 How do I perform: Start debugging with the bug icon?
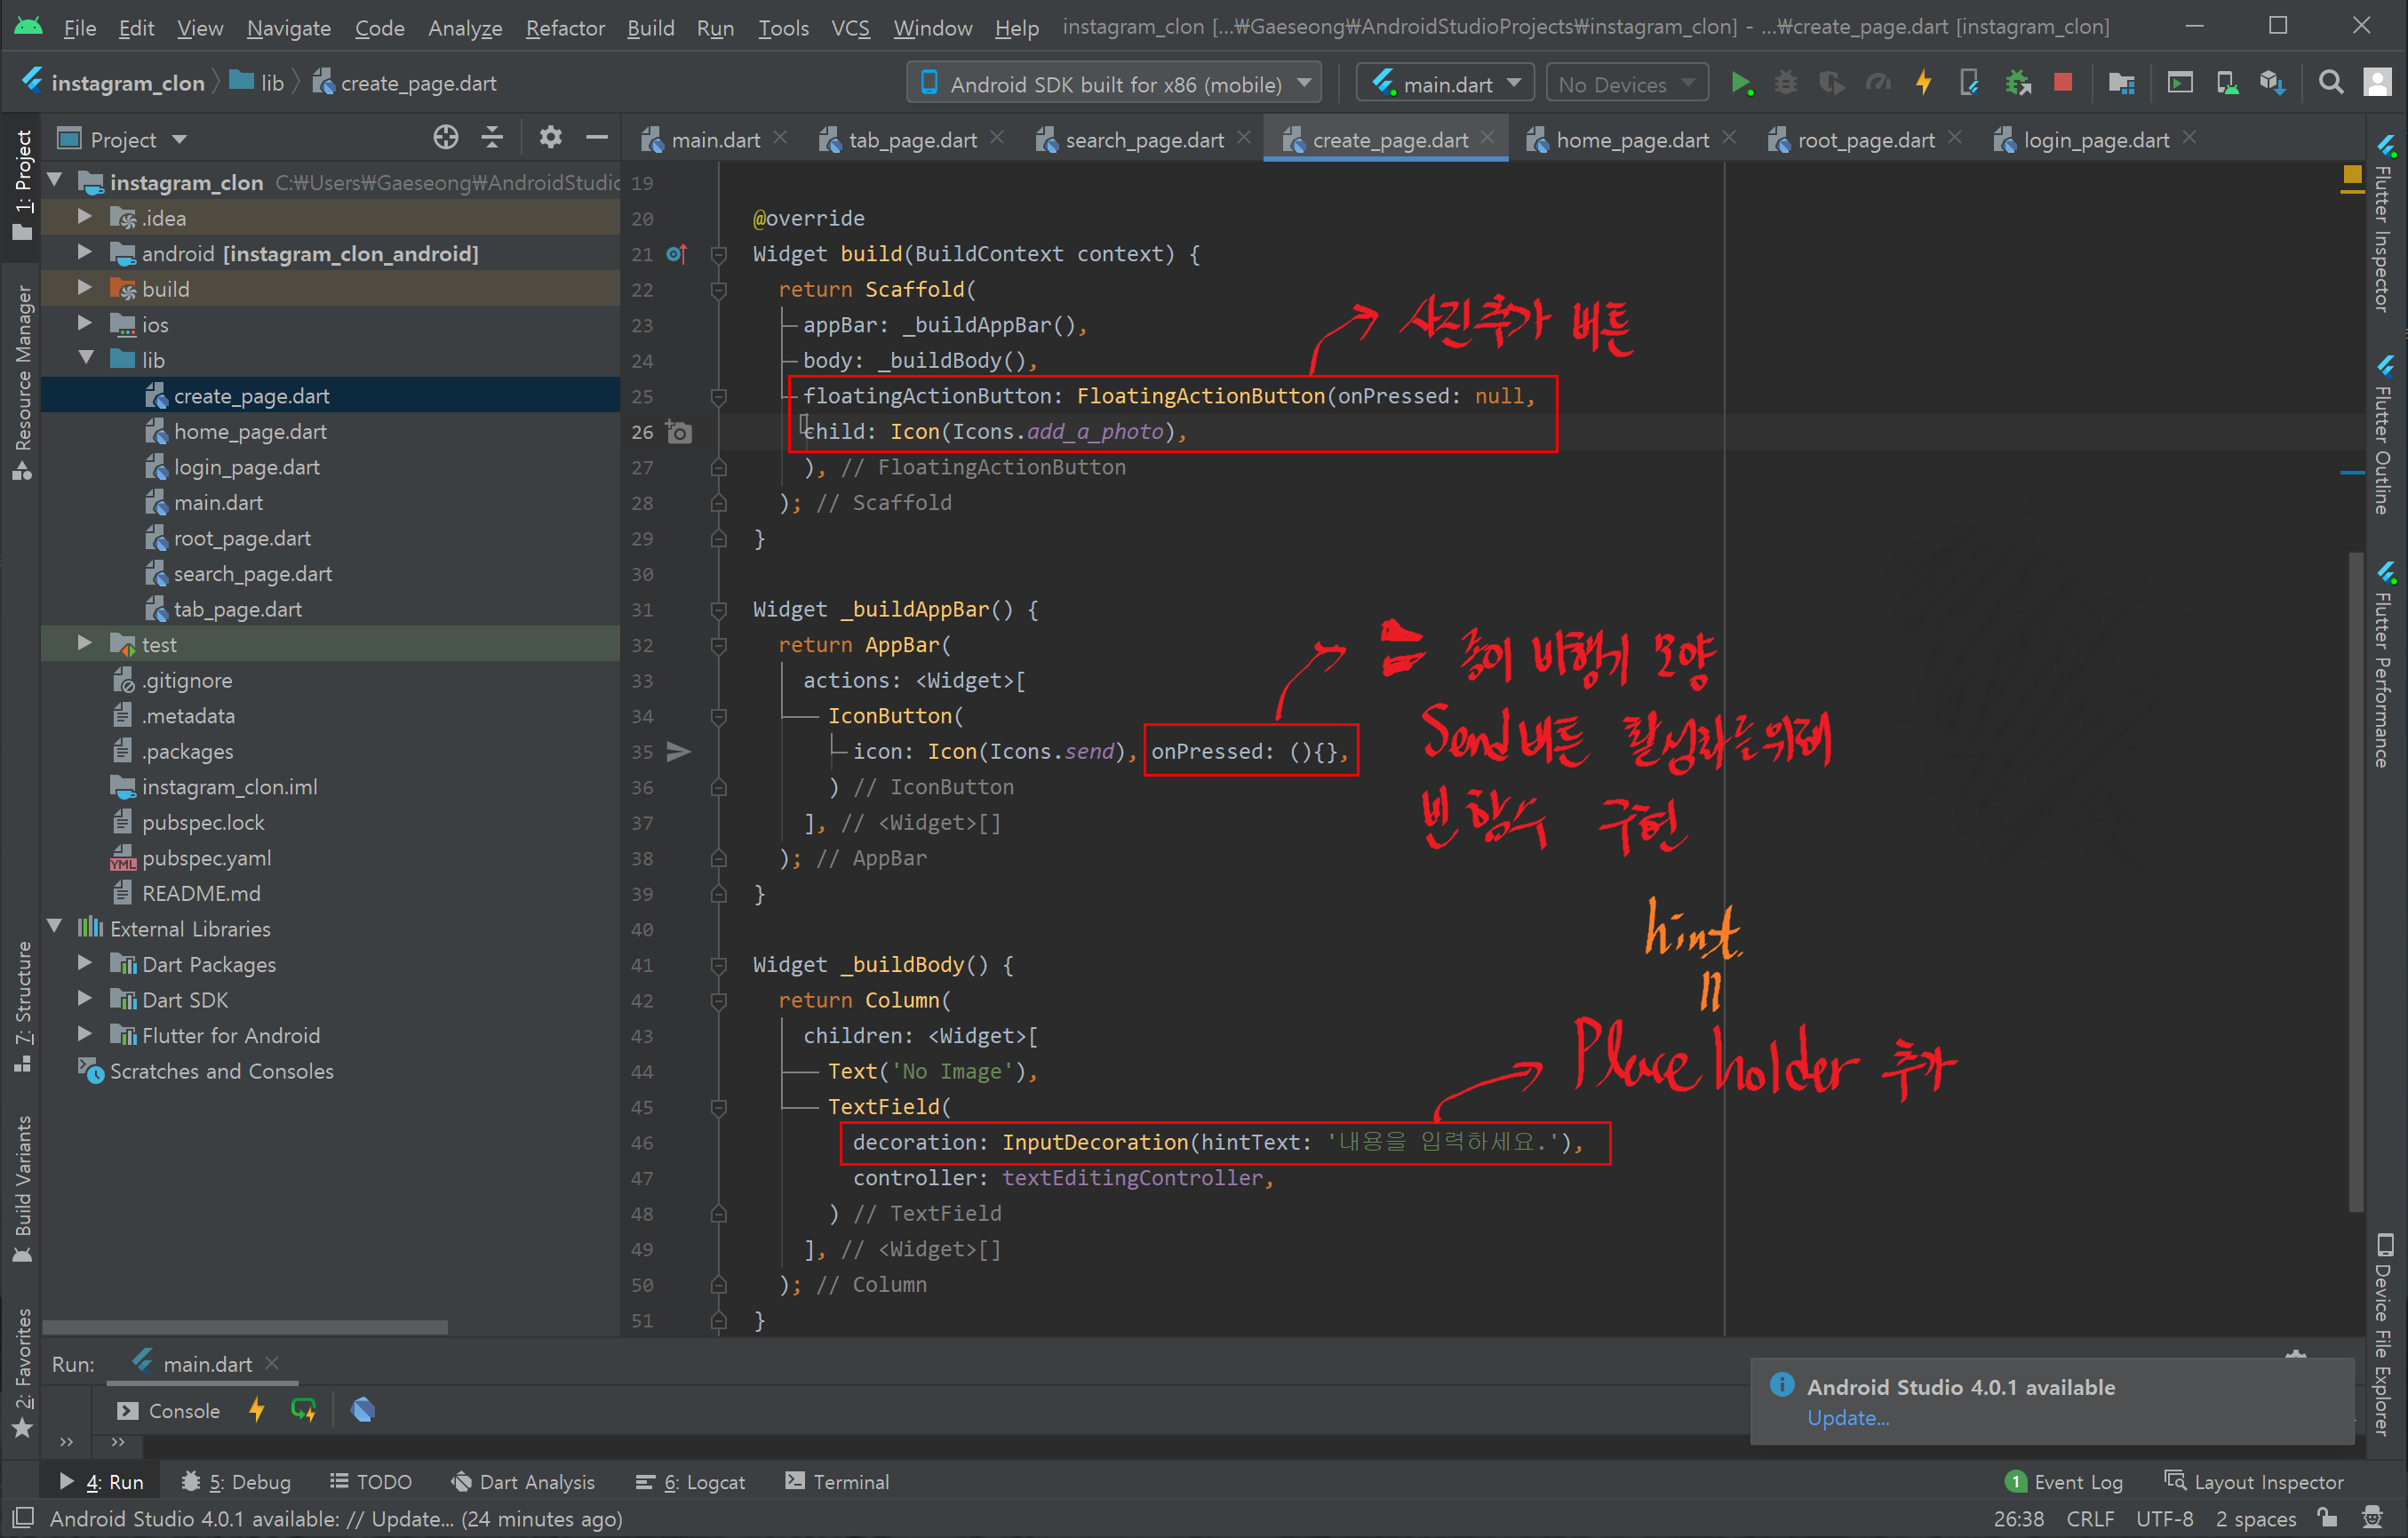tap(1786, 83)
